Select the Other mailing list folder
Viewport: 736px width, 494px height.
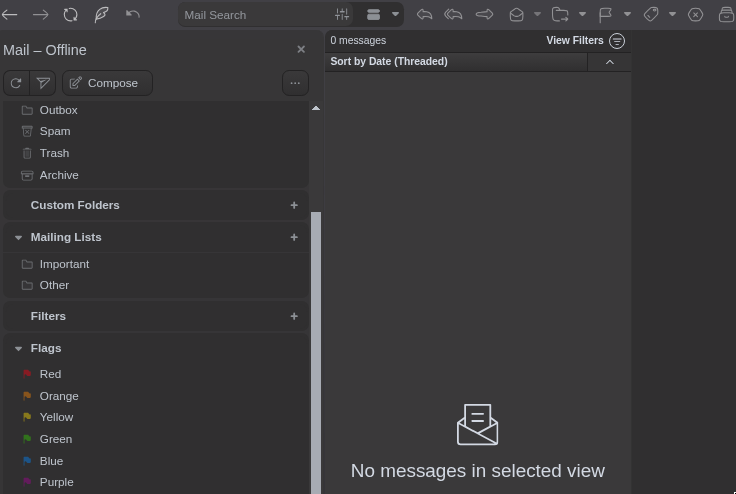(156, 286)
